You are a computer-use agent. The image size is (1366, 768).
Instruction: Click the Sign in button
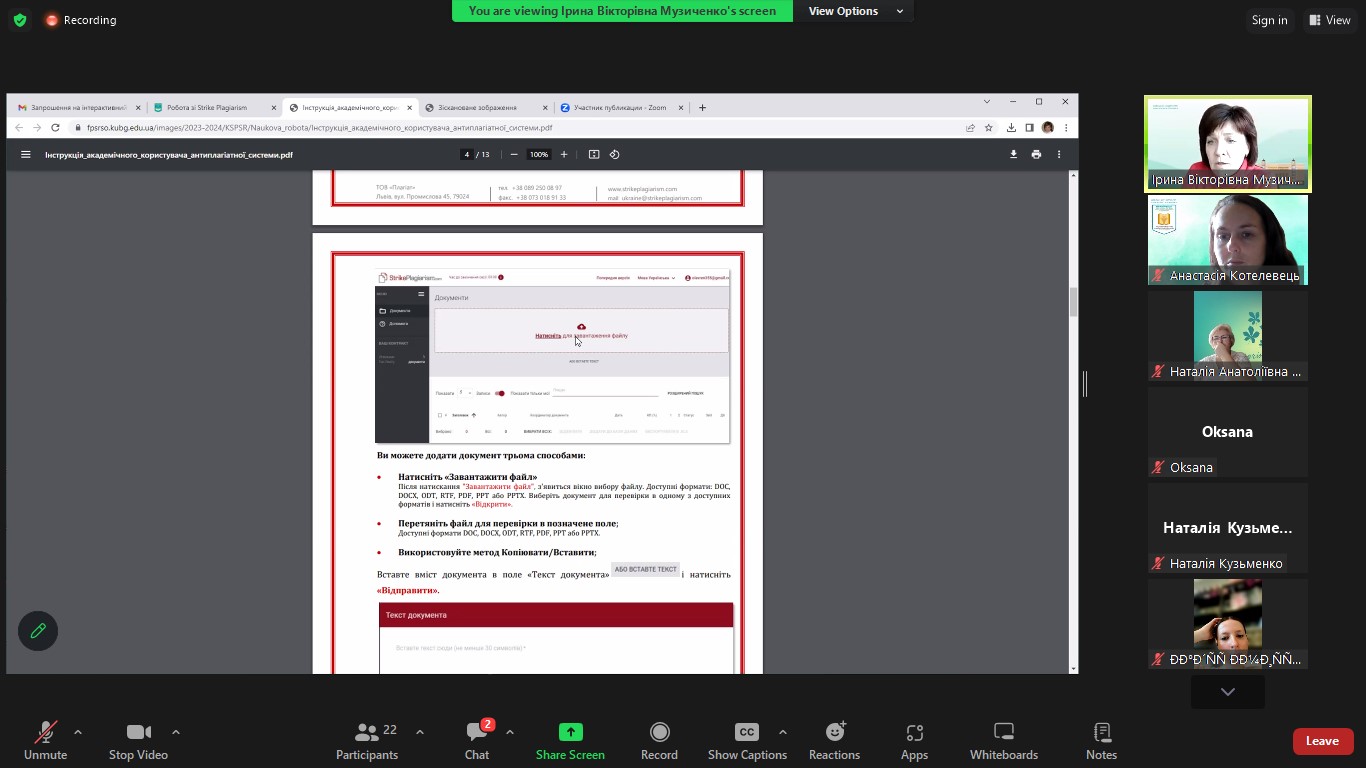click(1269, 20)
